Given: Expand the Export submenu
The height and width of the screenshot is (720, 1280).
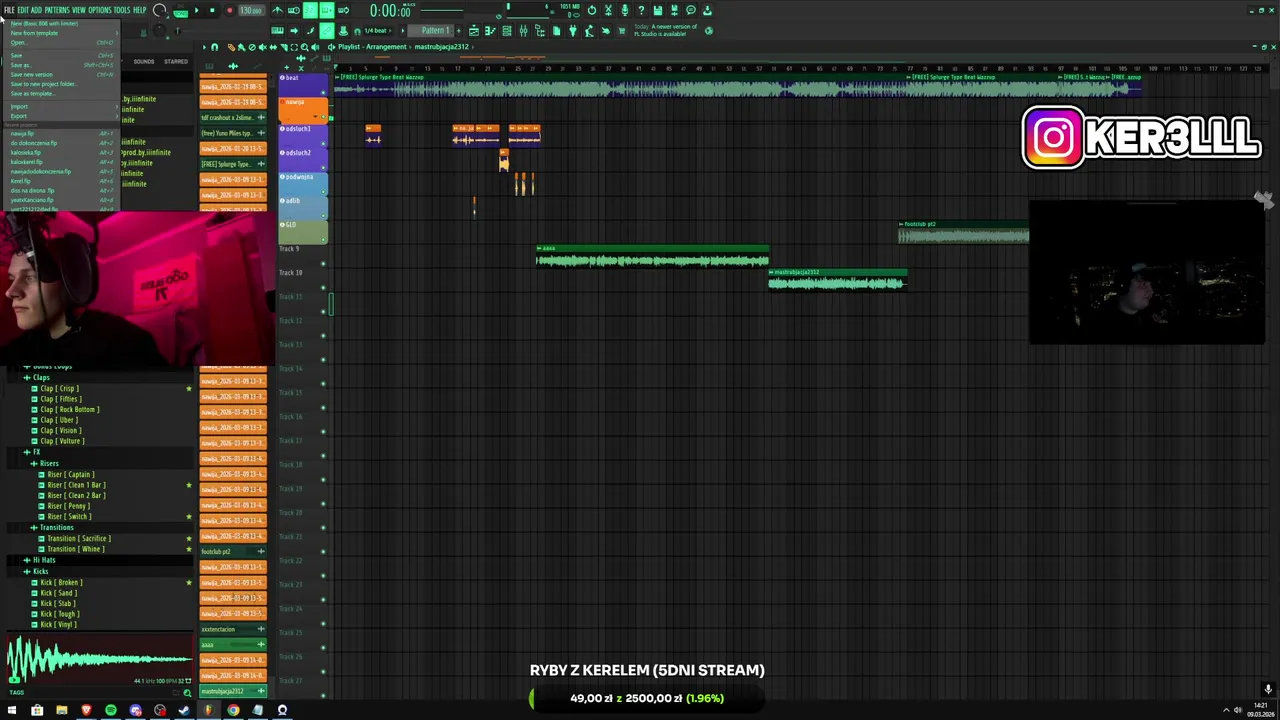Looking at the screenshot, I should pyautogui.click(x=62, y=116).
